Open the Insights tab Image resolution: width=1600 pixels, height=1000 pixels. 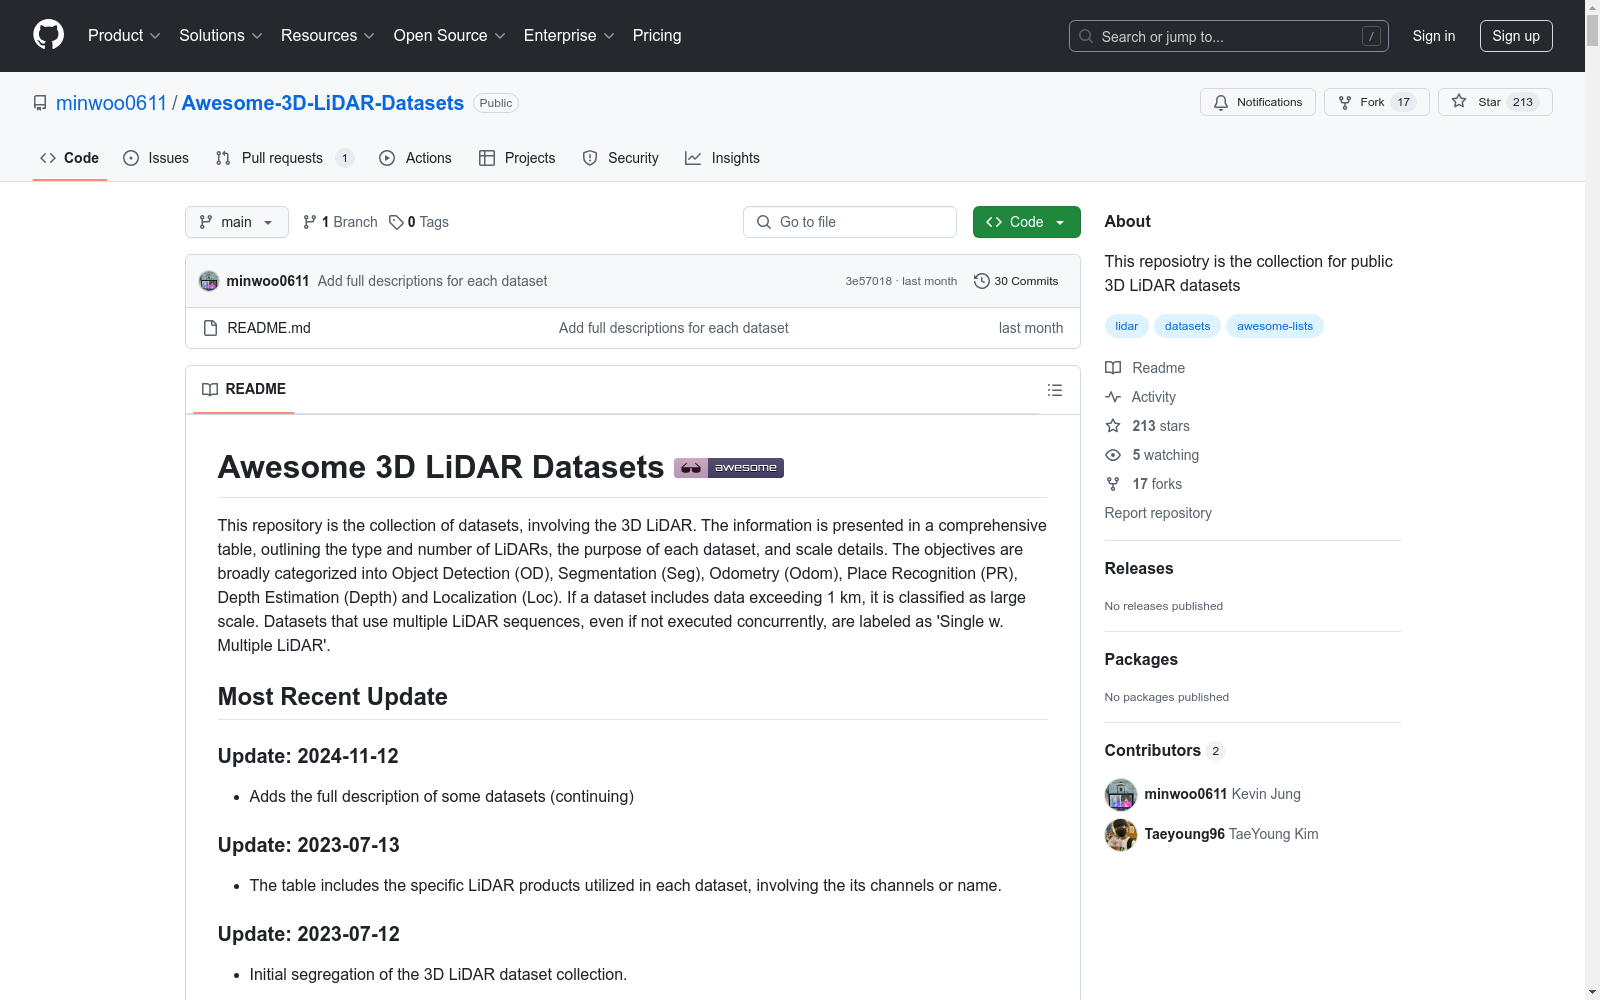[x=722, y=158]
